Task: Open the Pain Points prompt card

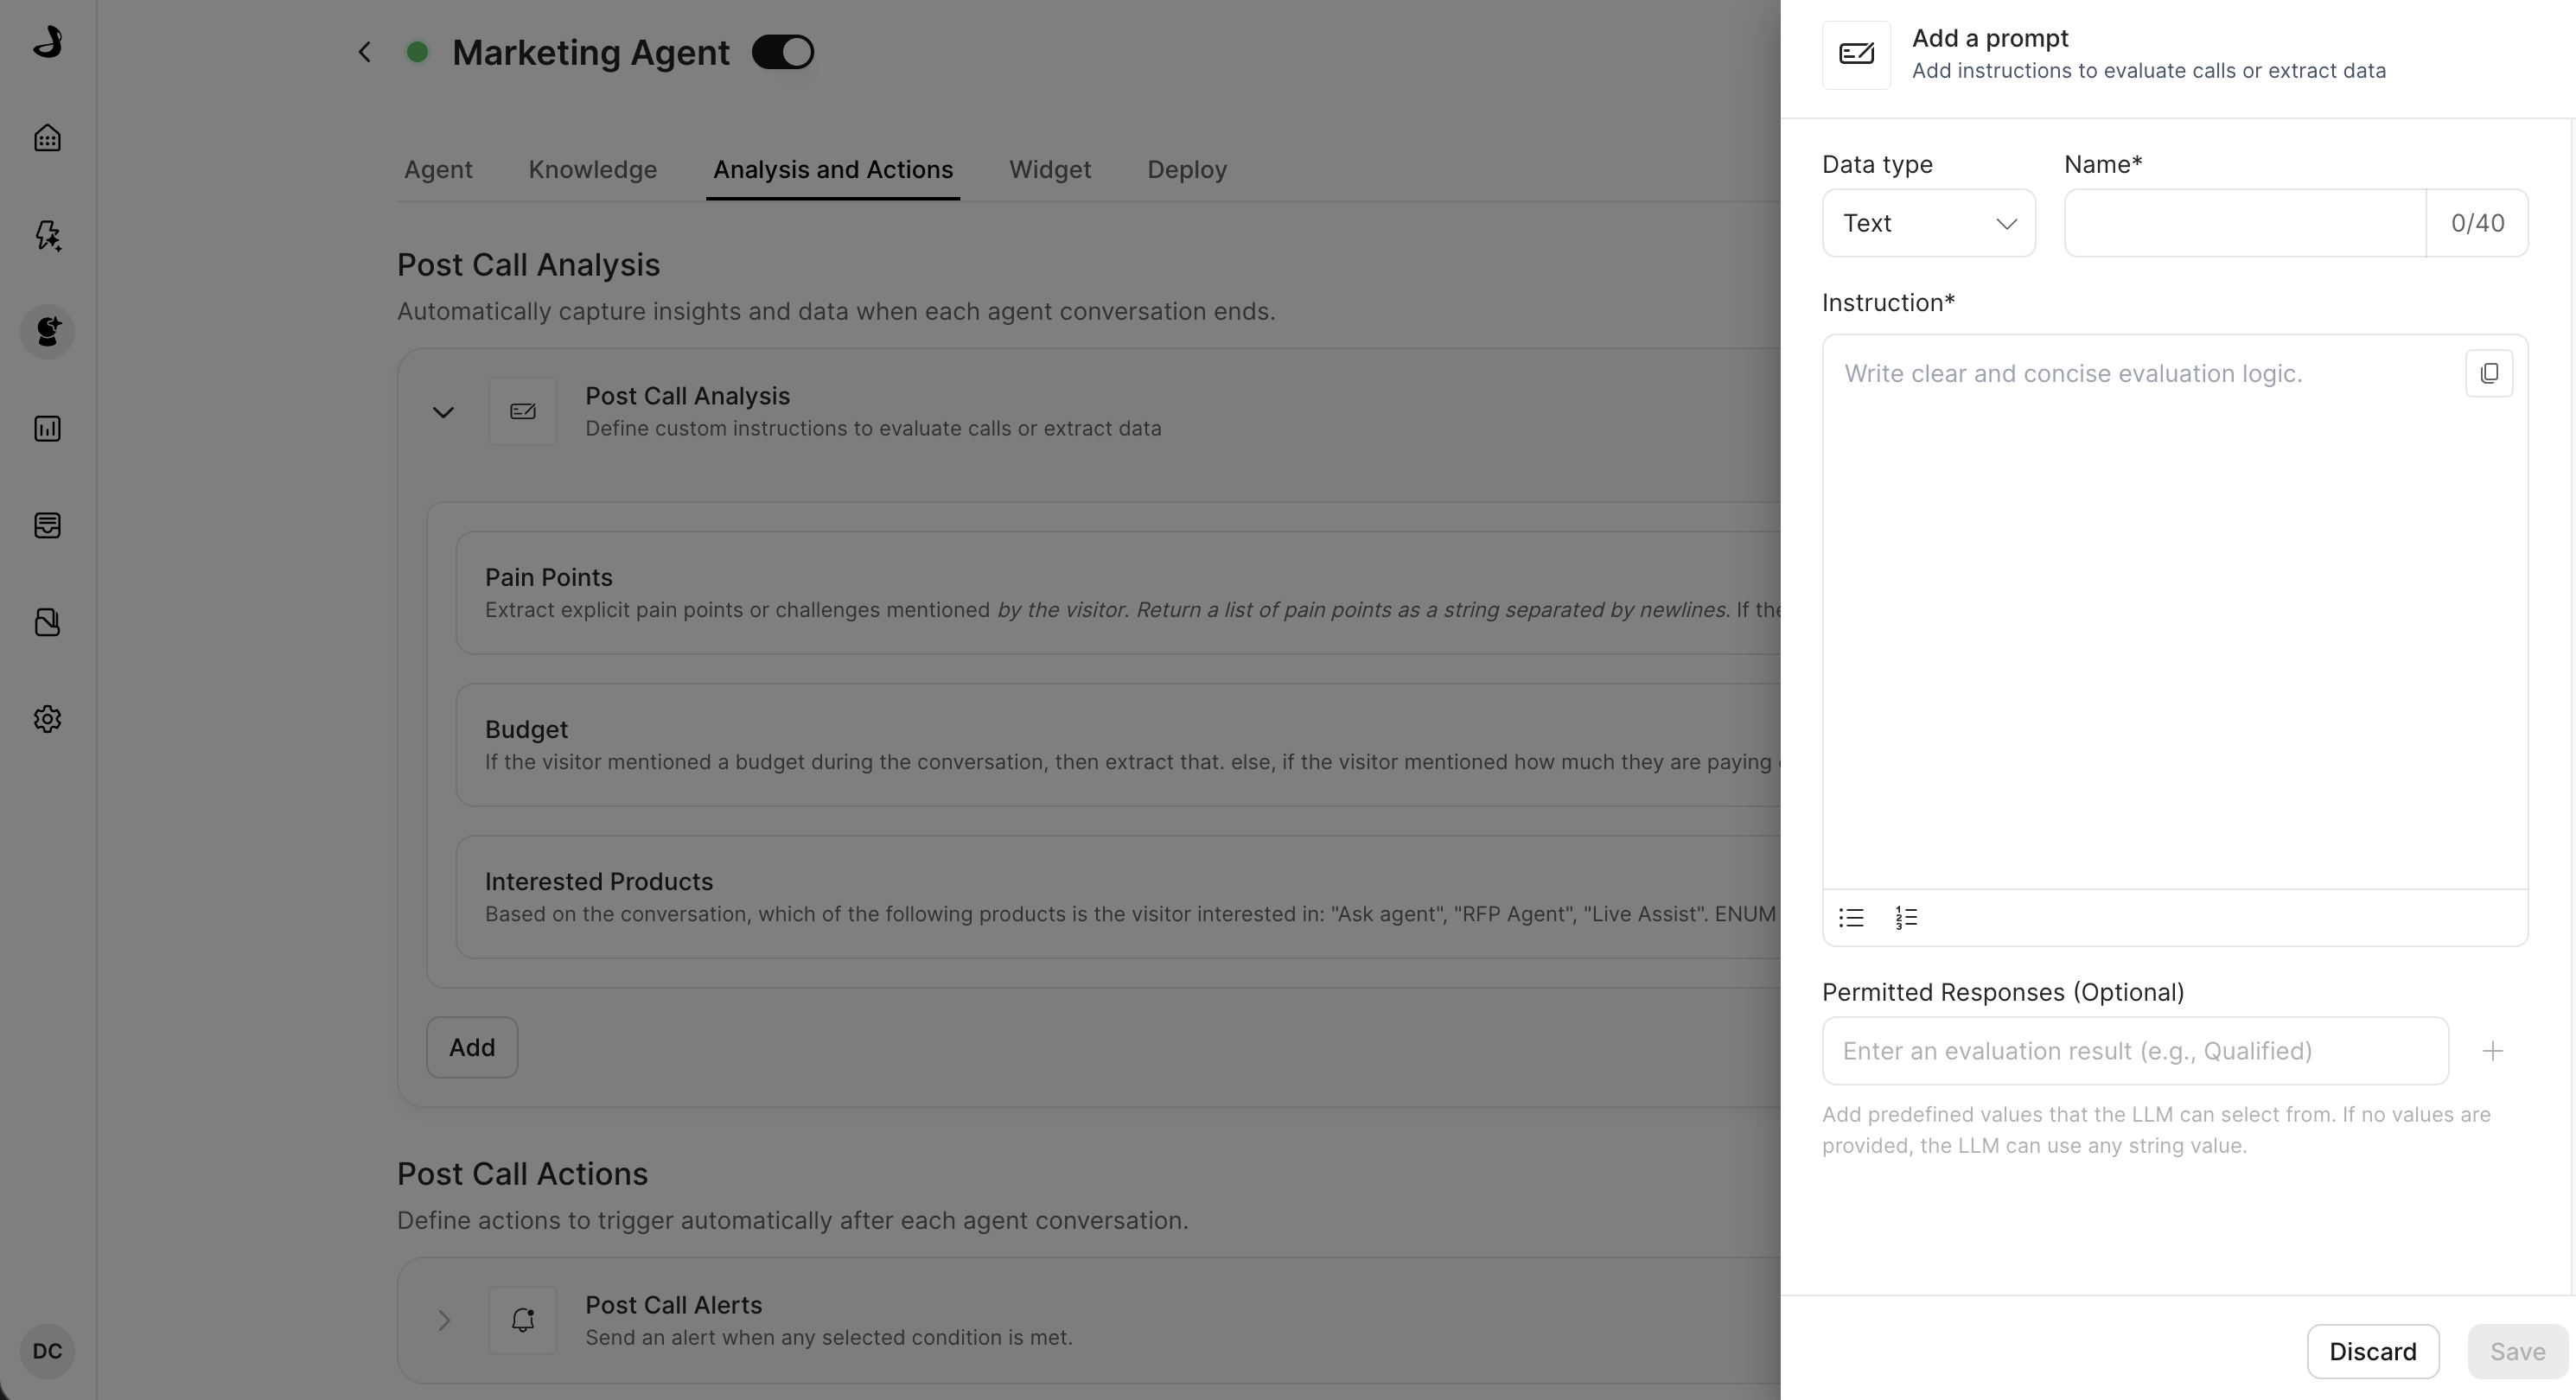Action: [x=1118, y=593]
